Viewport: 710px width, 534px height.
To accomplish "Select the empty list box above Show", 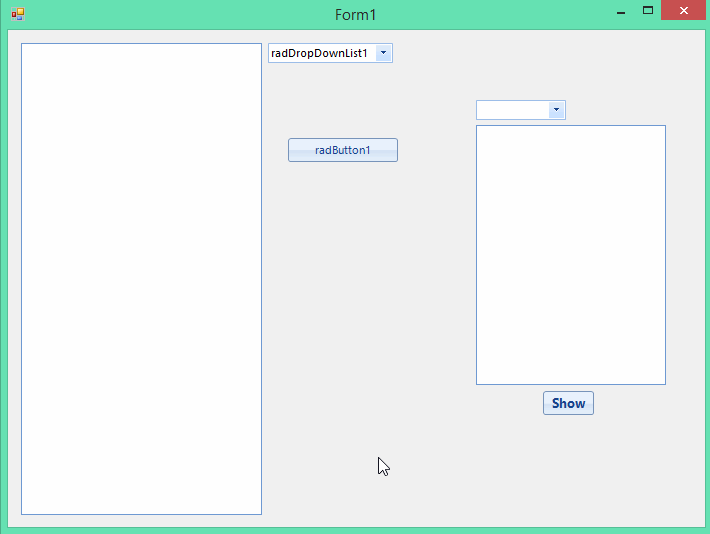I will pos(571,255).
